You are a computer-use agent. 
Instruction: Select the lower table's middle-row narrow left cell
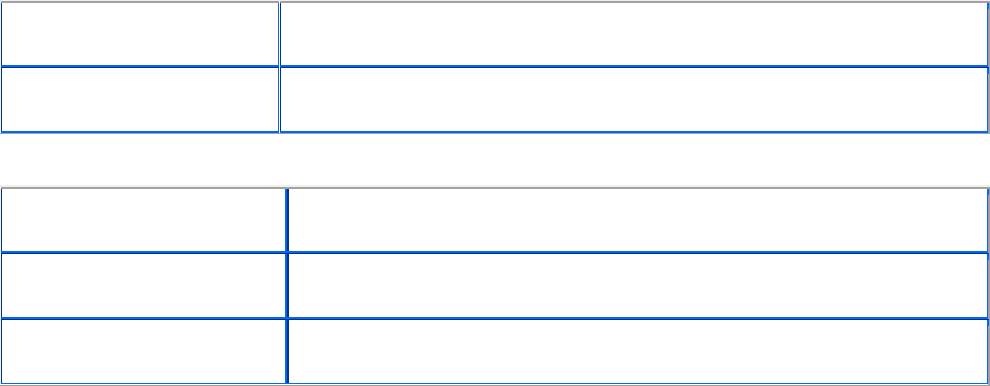click(x=143, y=285)
